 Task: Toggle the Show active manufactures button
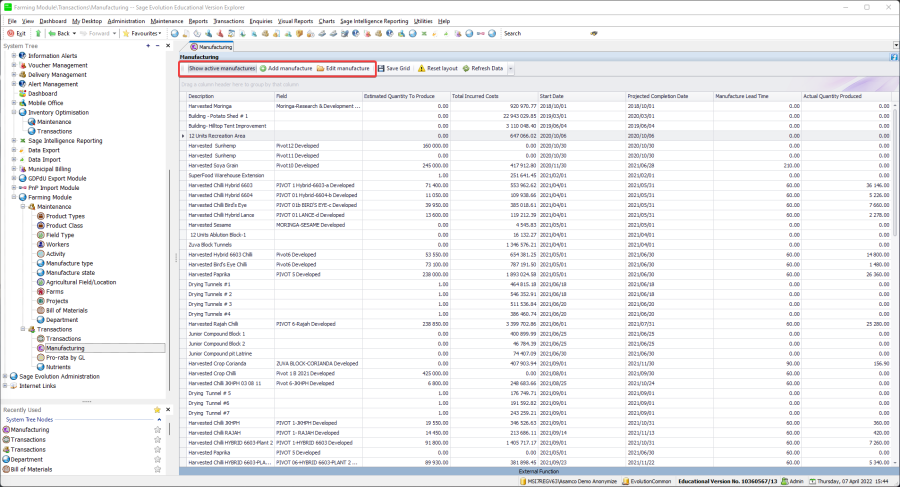221,68
